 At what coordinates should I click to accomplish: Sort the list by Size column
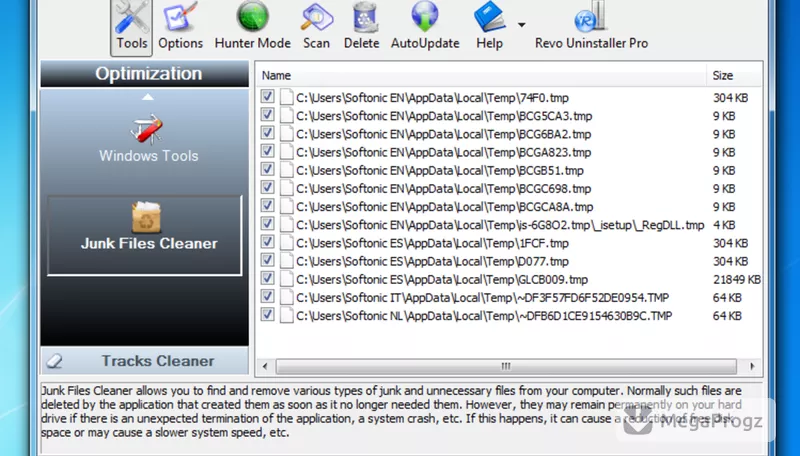coord(734,75)
